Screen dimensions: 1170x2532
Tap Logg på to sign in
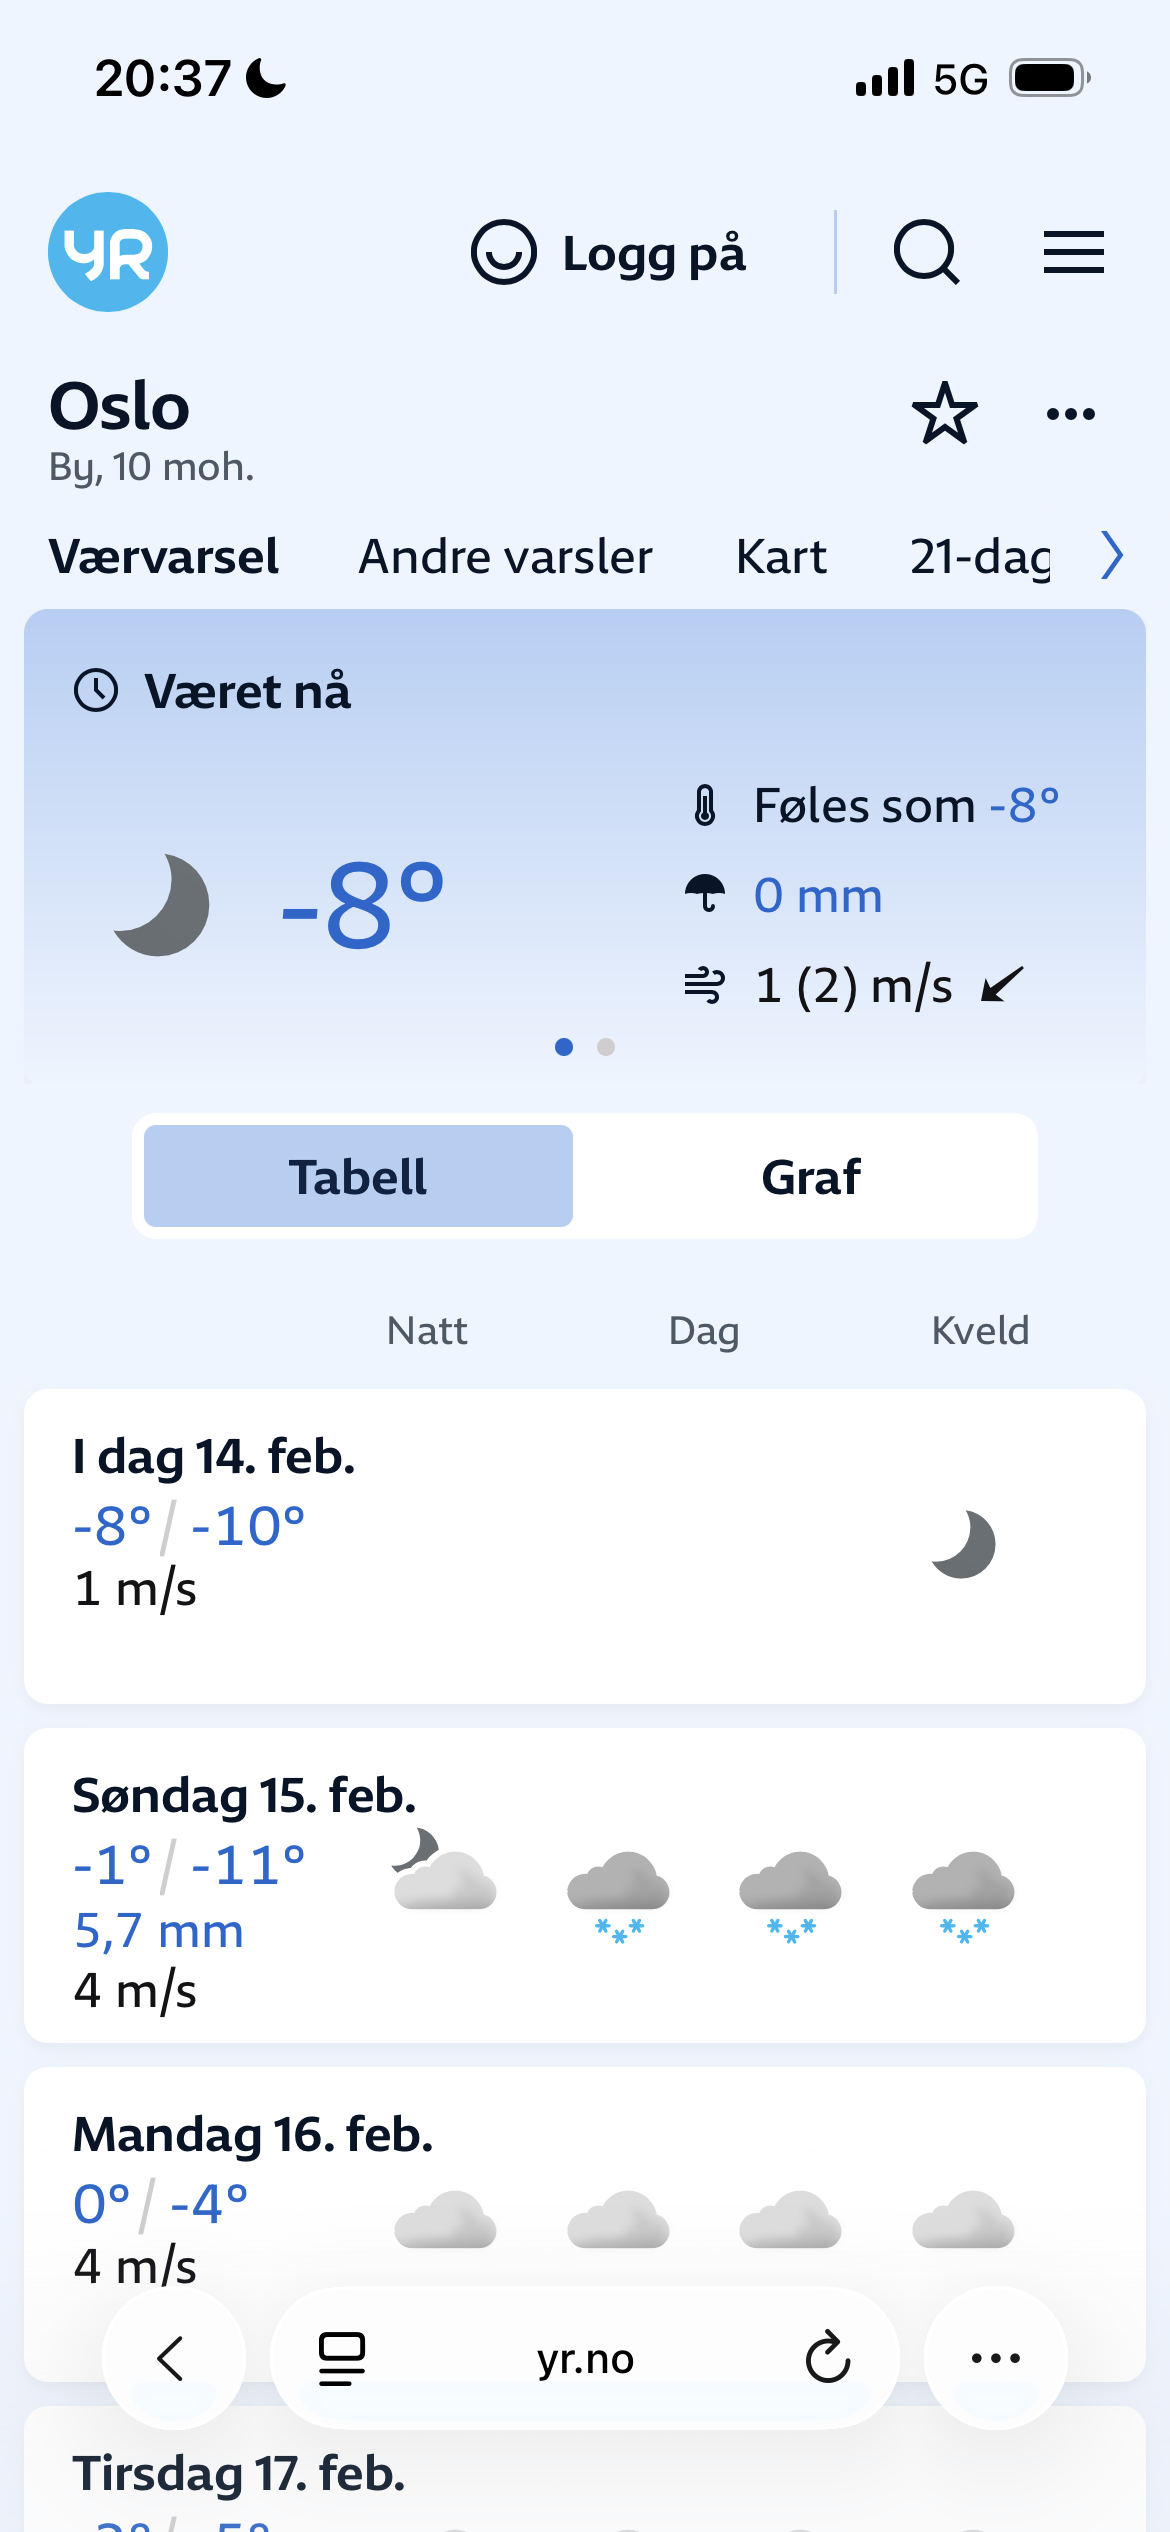click(609, 253)
